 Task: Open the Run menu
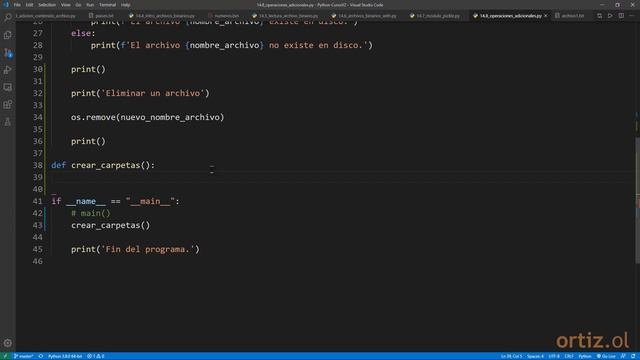click(90, 5)
